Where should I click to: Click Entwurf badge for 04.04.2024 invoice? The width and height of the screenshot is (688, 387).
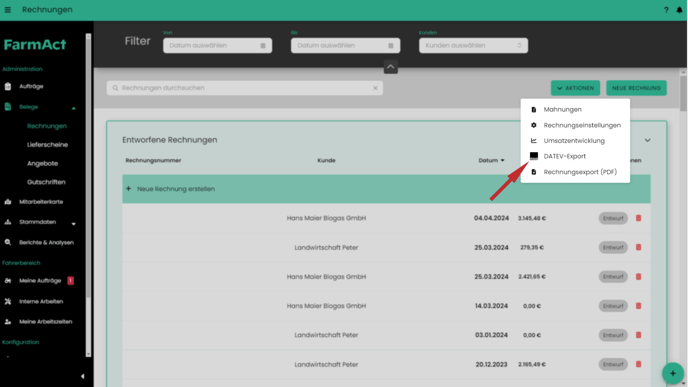pyautogui.click(x=613, y=218)
